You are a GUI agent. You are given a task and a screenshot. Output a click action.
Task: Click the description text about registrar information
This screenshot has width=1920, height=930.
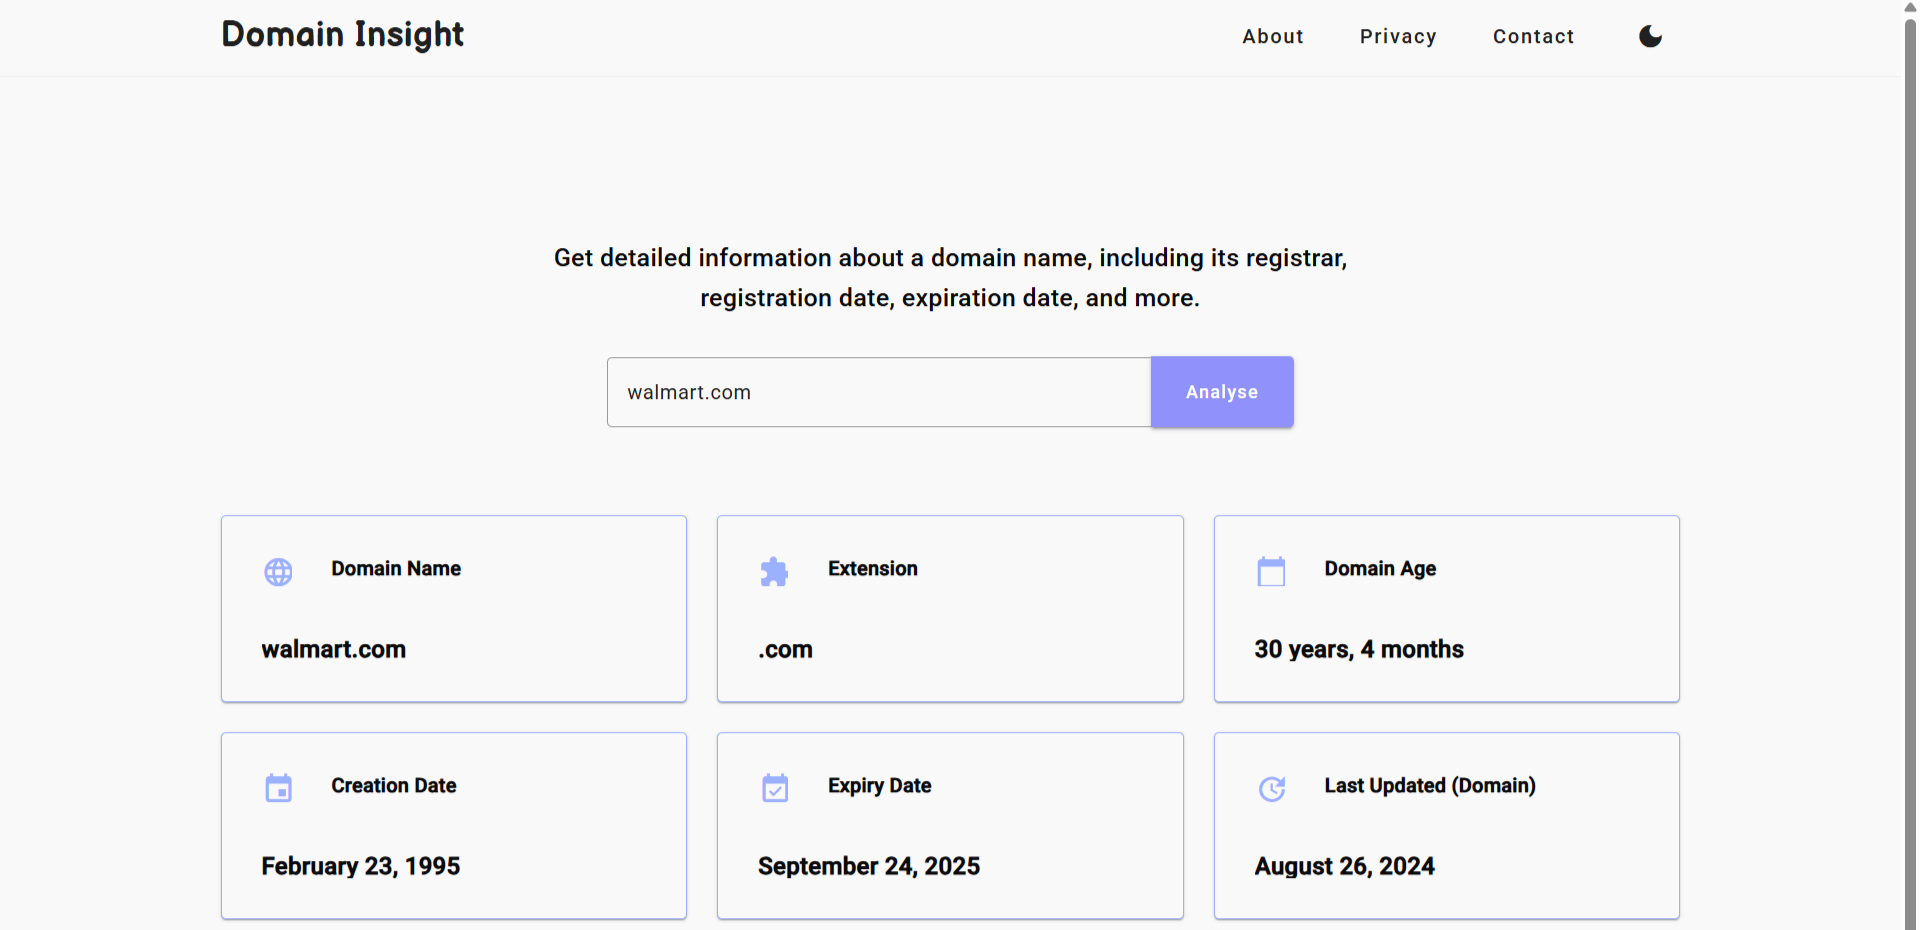pyautogui.click(x=950, y=278)
